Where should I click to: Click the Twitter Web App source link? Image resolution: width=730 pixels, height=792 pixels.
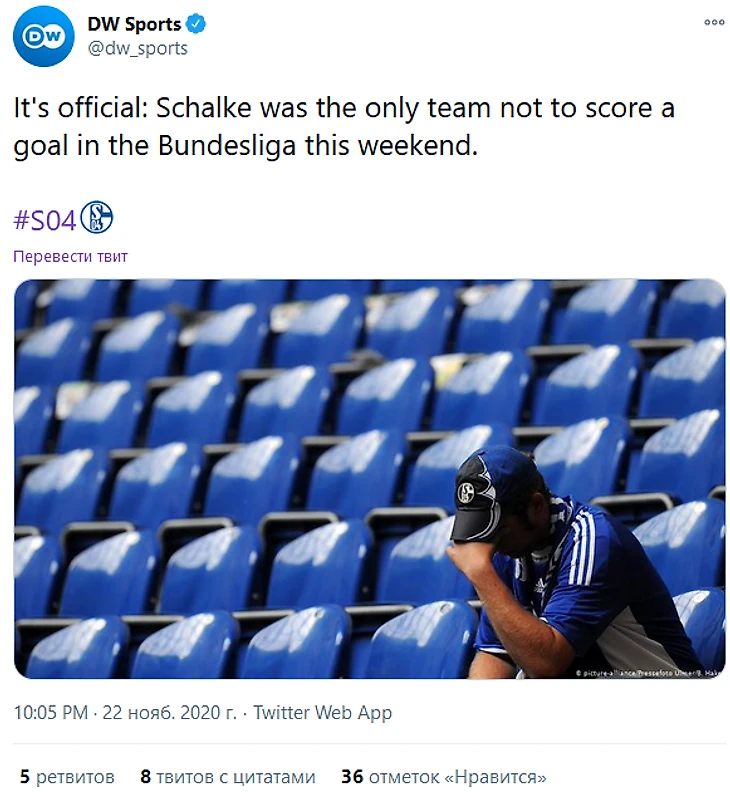(322, 713)
